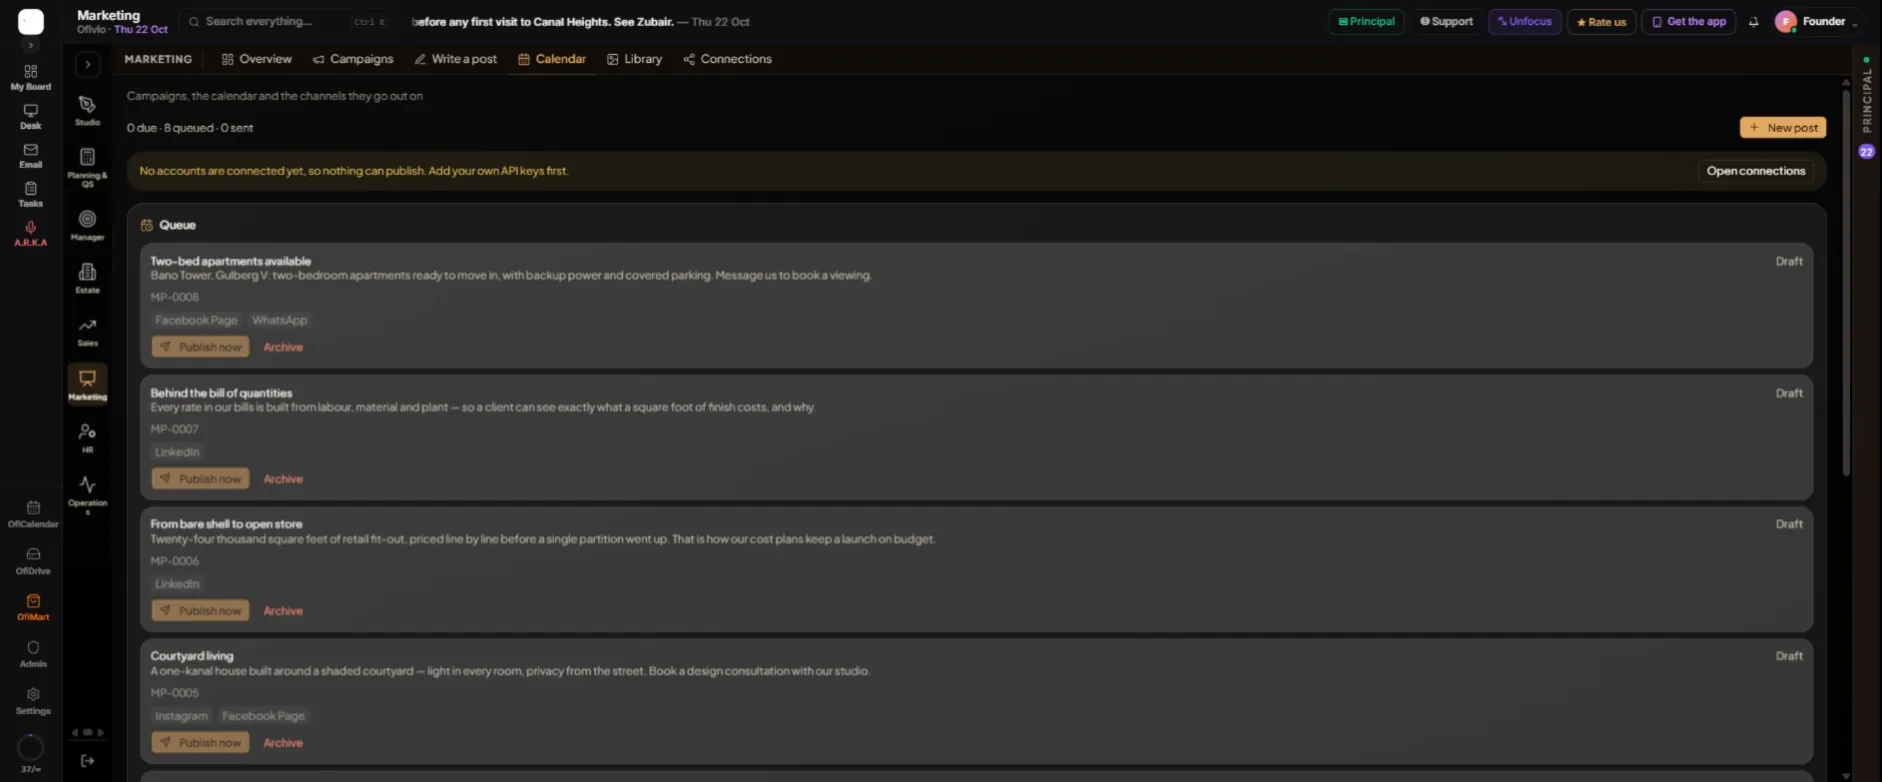Open OflCalendar in sidebar
The height and width of the screenshot is (782, 1882).
[x=33, y=514]
